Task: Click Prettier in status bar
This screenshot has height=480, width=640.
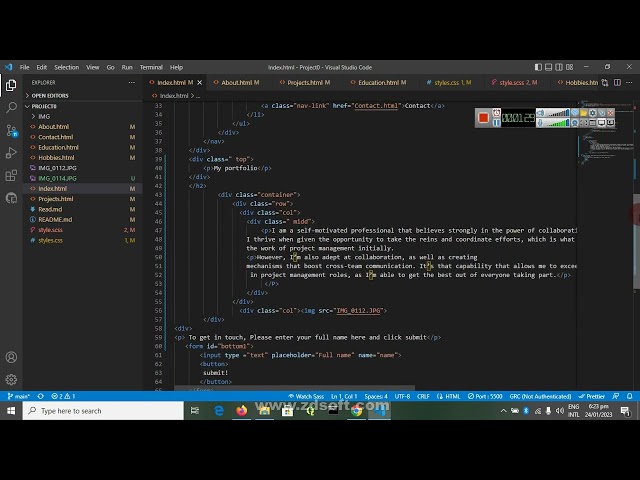Action: pos(592,396)
